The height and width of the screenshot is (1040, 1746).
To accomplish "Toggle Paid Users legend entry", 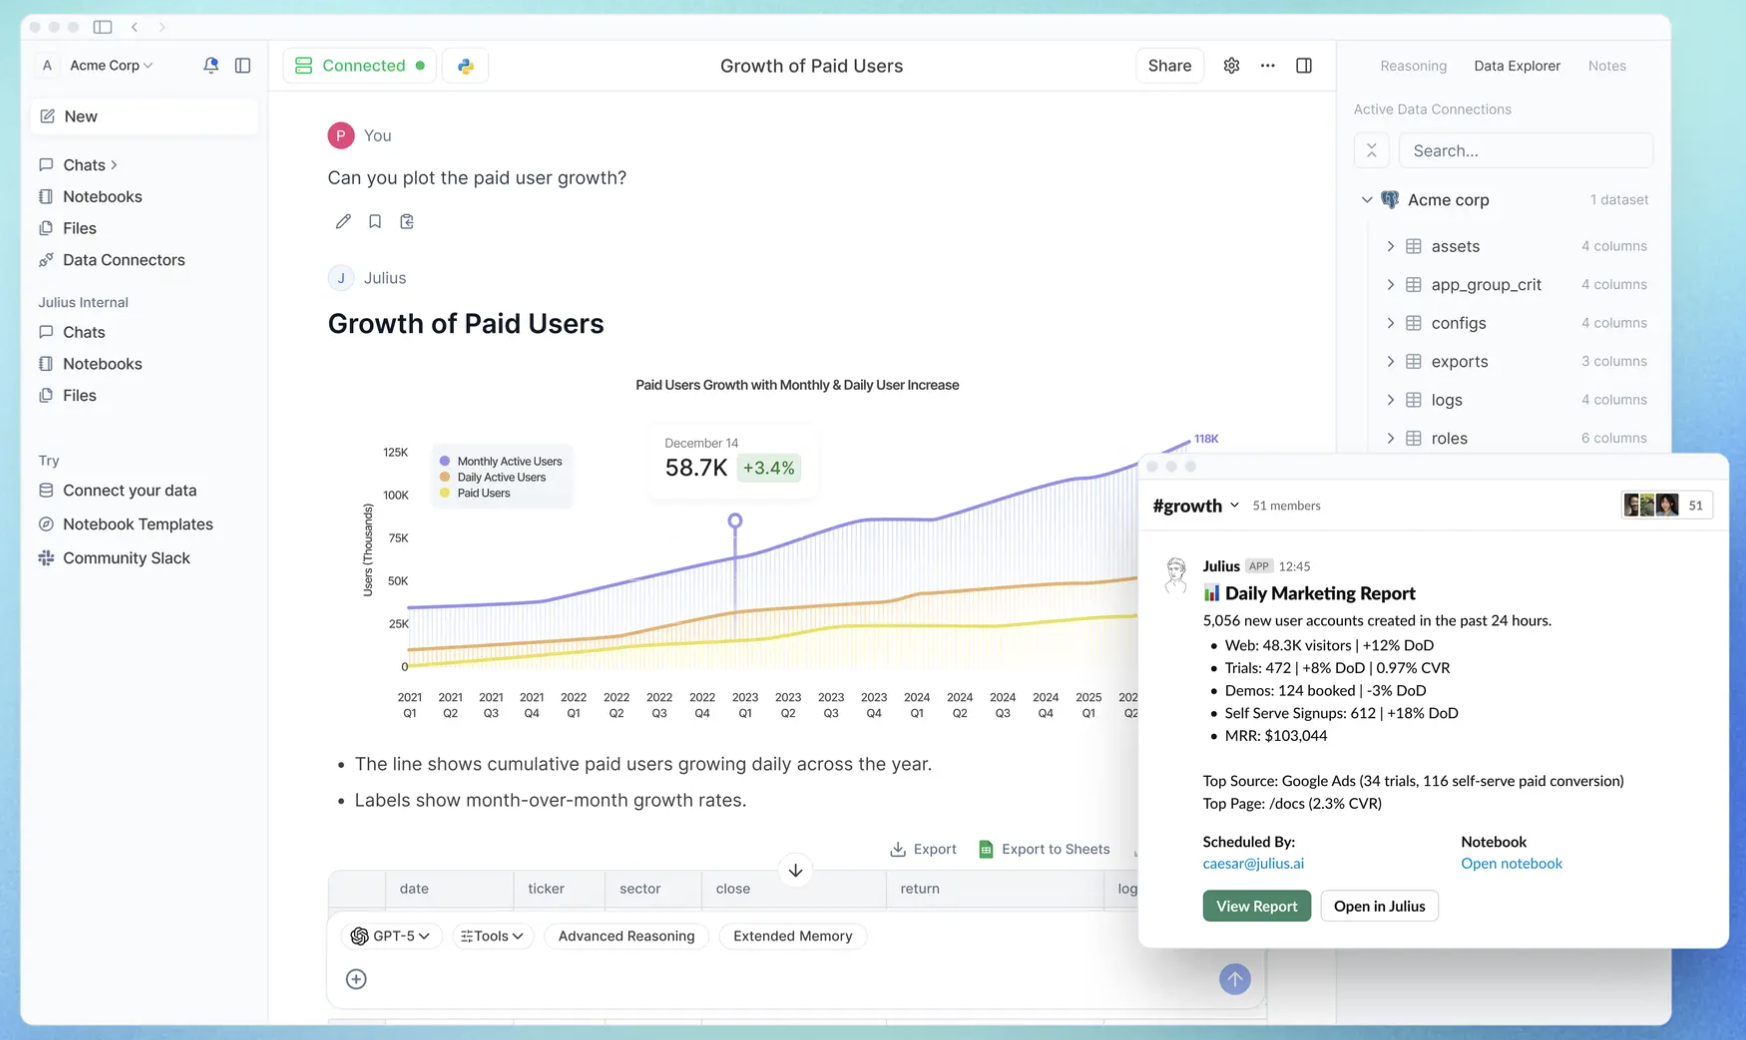I will (x=475, y=493).
